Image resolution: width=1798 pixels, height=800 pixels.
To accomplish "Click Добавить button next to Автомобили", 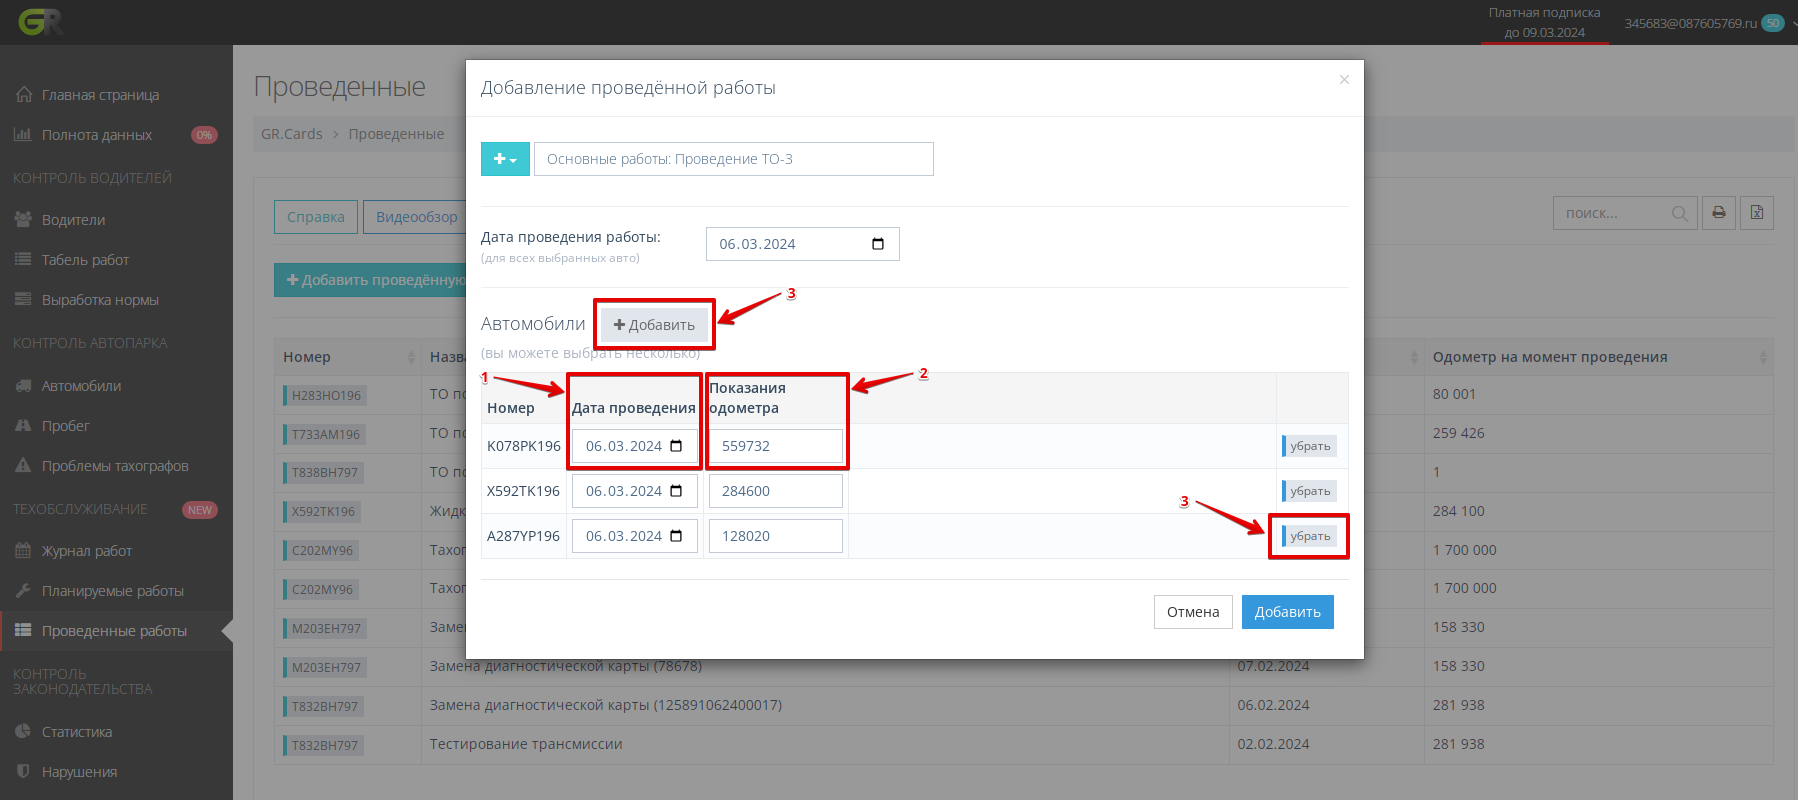I will (x=654, y=325).
